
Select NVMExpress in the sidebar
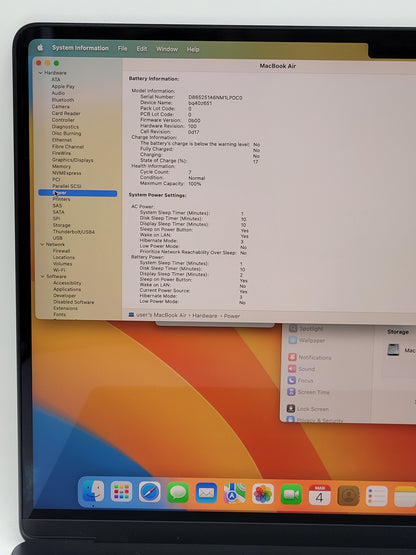67,173
